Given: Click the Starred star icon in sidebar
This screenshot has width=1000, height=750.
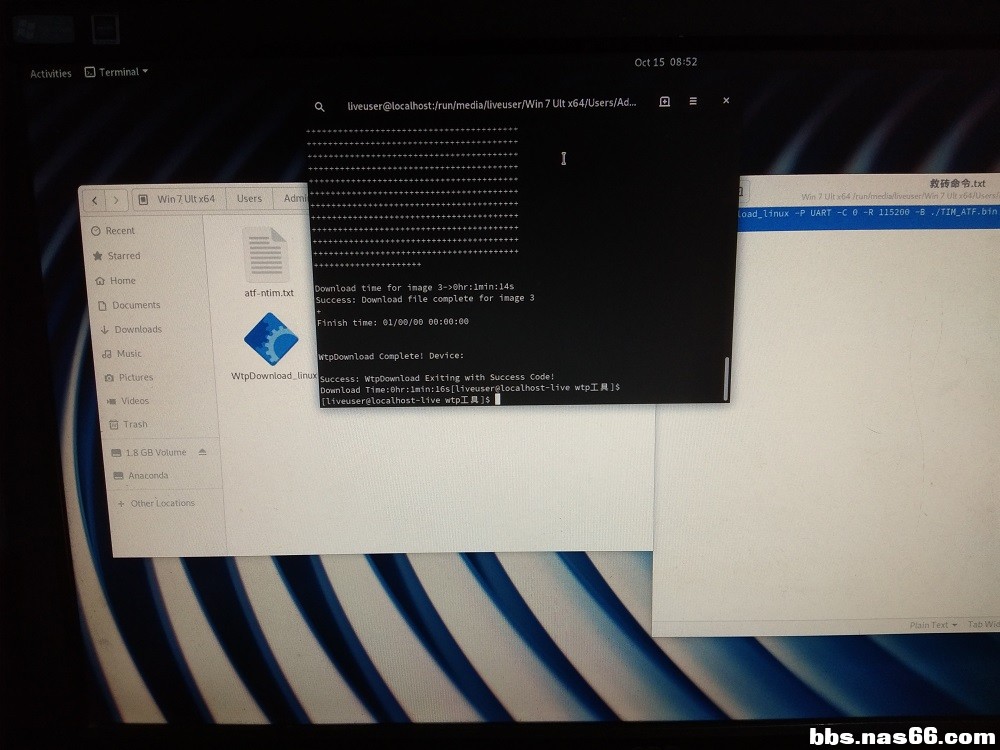Looking at the screenshot, I should [98, 256].
